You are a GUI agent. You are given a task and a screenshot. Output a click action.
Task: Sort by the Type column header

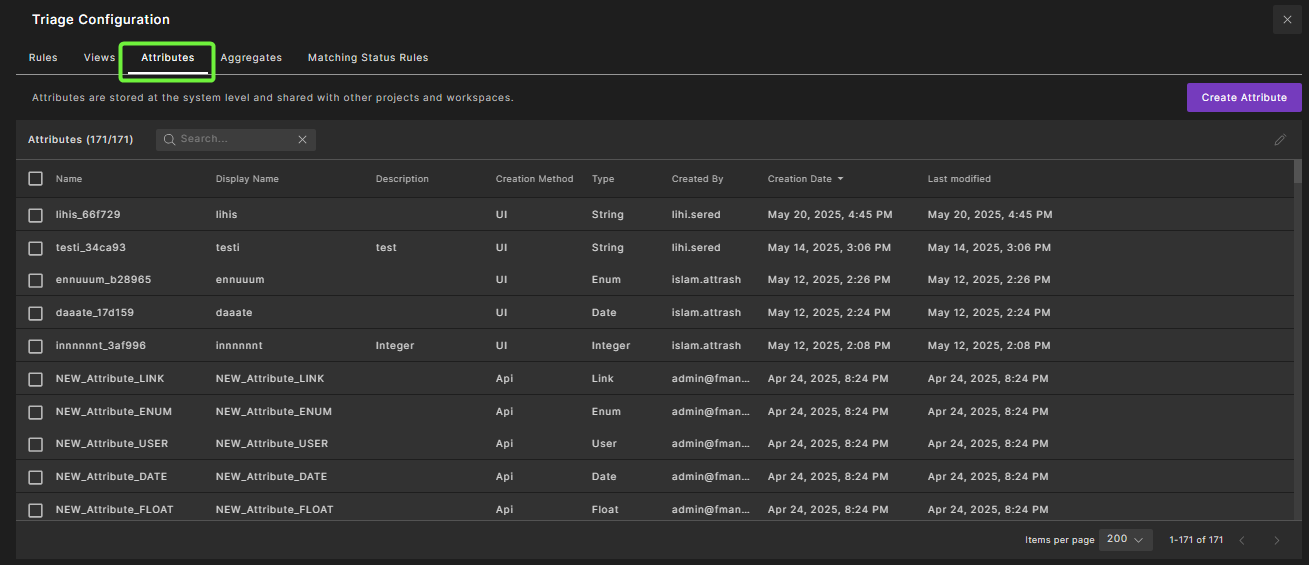click(603, 179)
